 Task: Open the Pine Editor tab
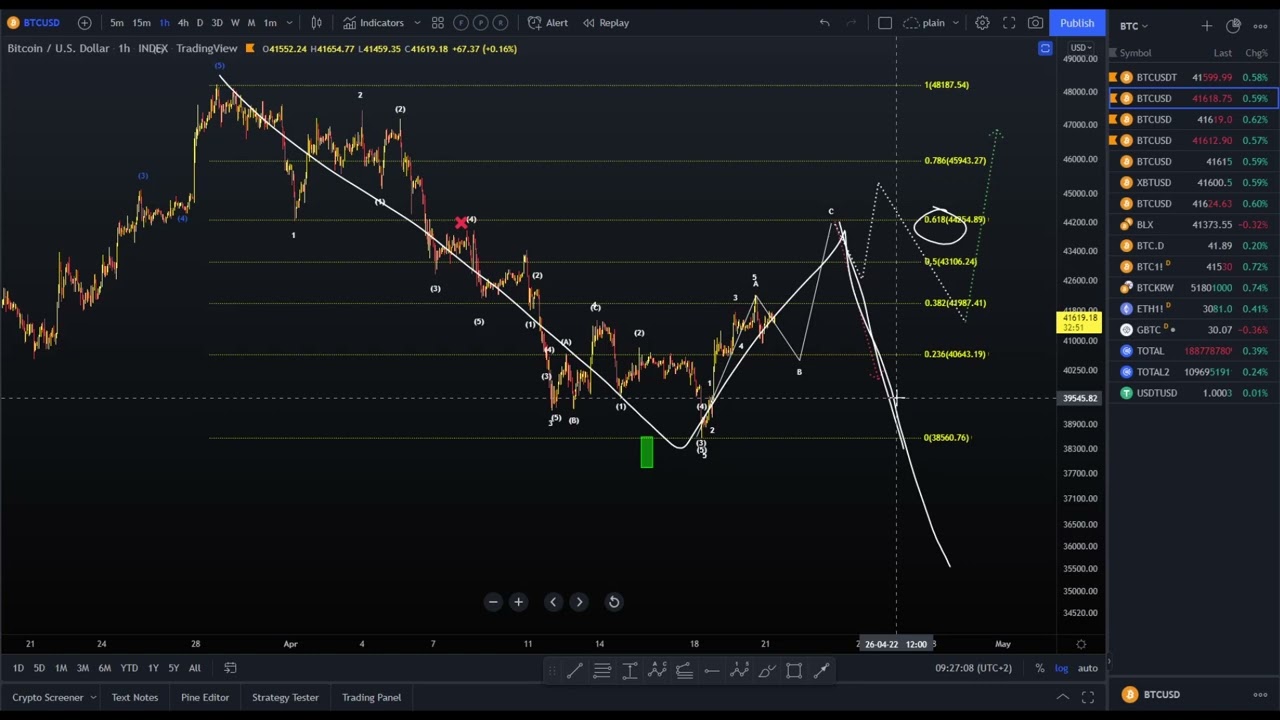pyautogui.click(x=205, y=697)
